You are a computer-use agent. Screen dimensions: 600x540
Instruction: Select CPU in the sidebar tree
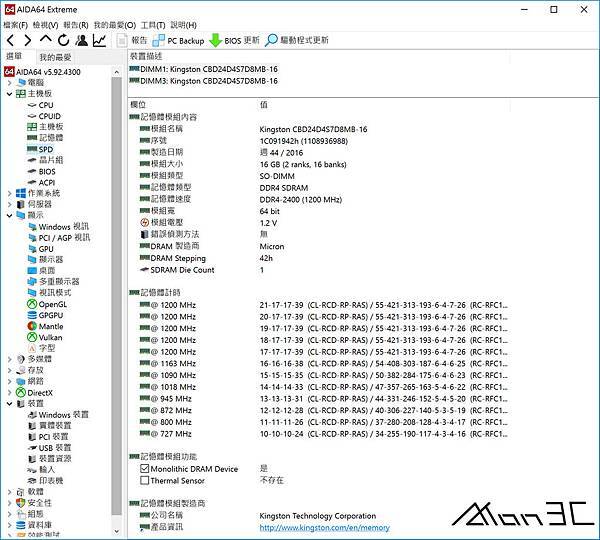click(x=41, y=105)
